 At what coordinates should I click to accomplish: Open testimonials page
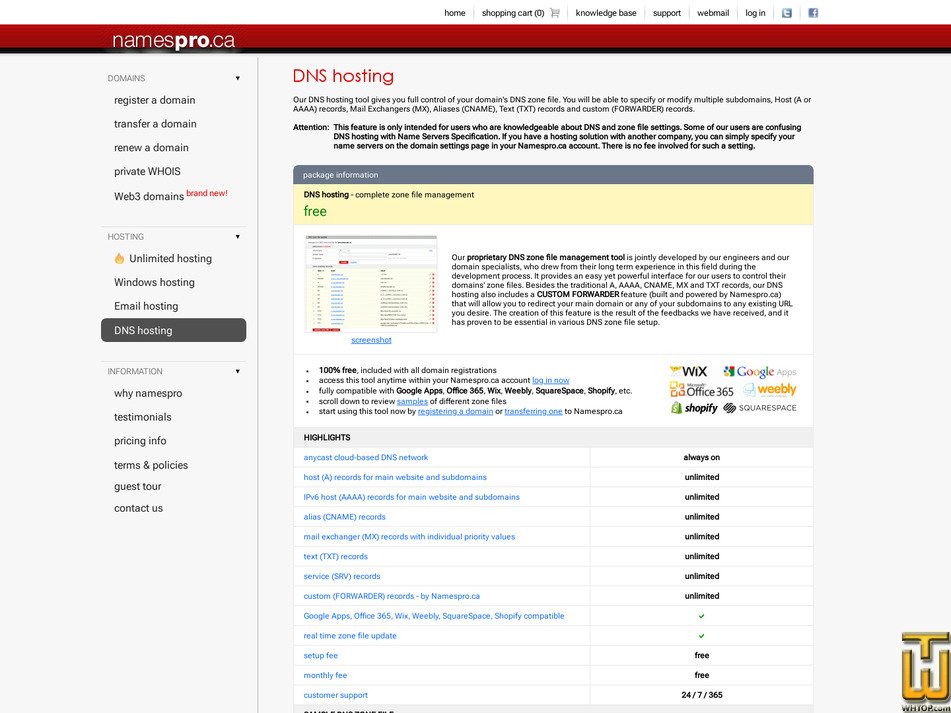[143, 417]
